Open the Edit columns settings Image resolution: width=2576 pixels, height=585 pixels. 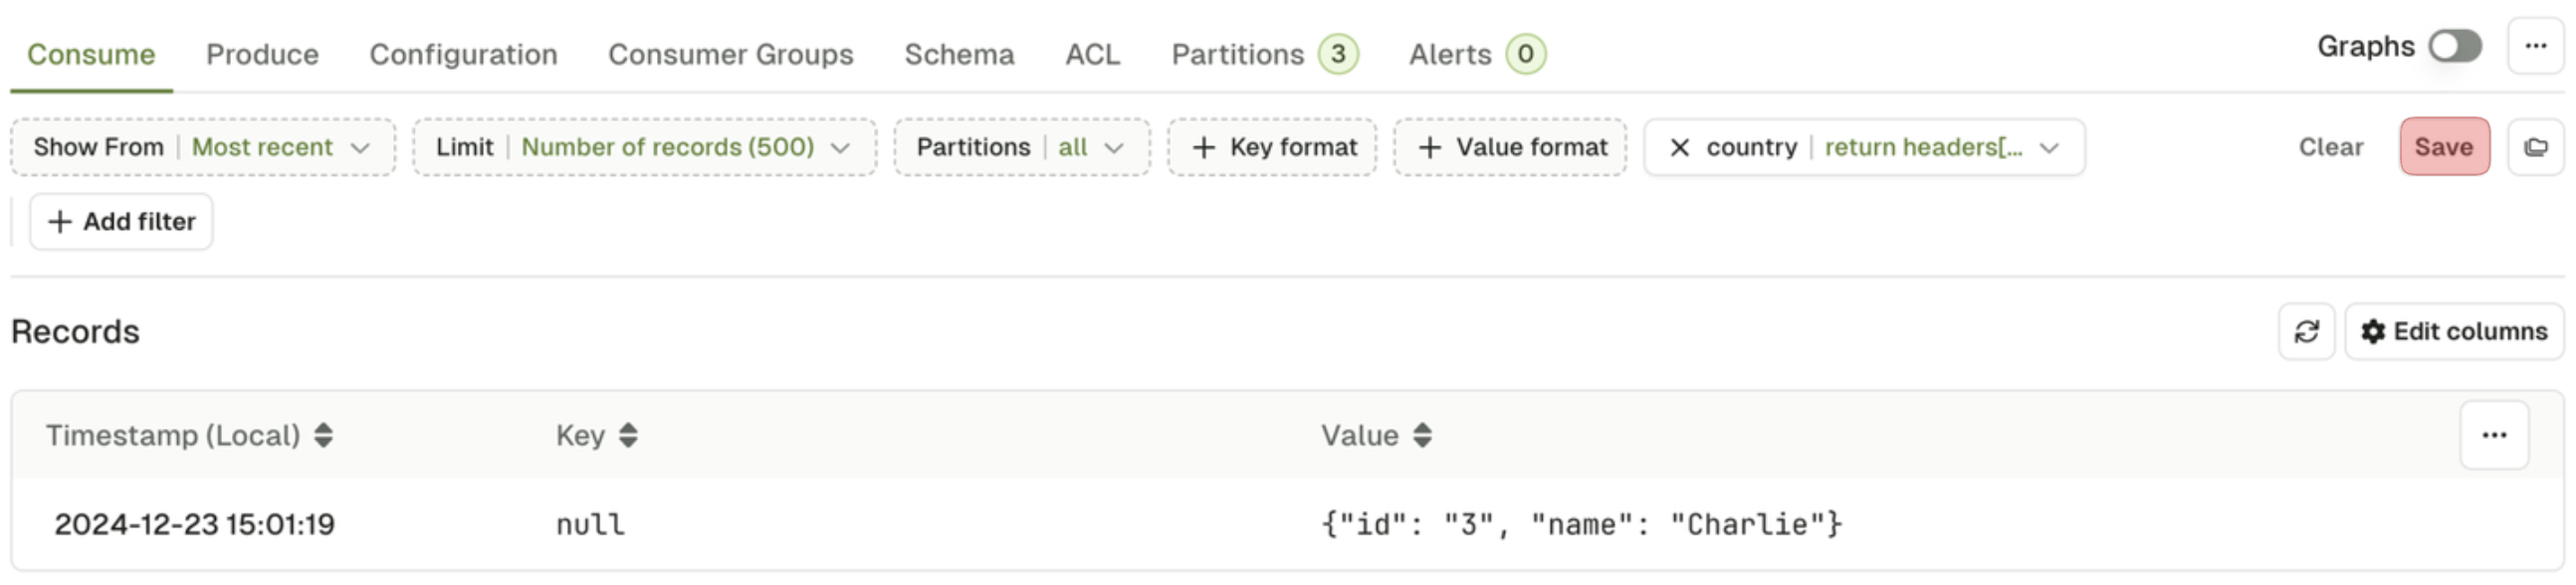click(2454, 332)
